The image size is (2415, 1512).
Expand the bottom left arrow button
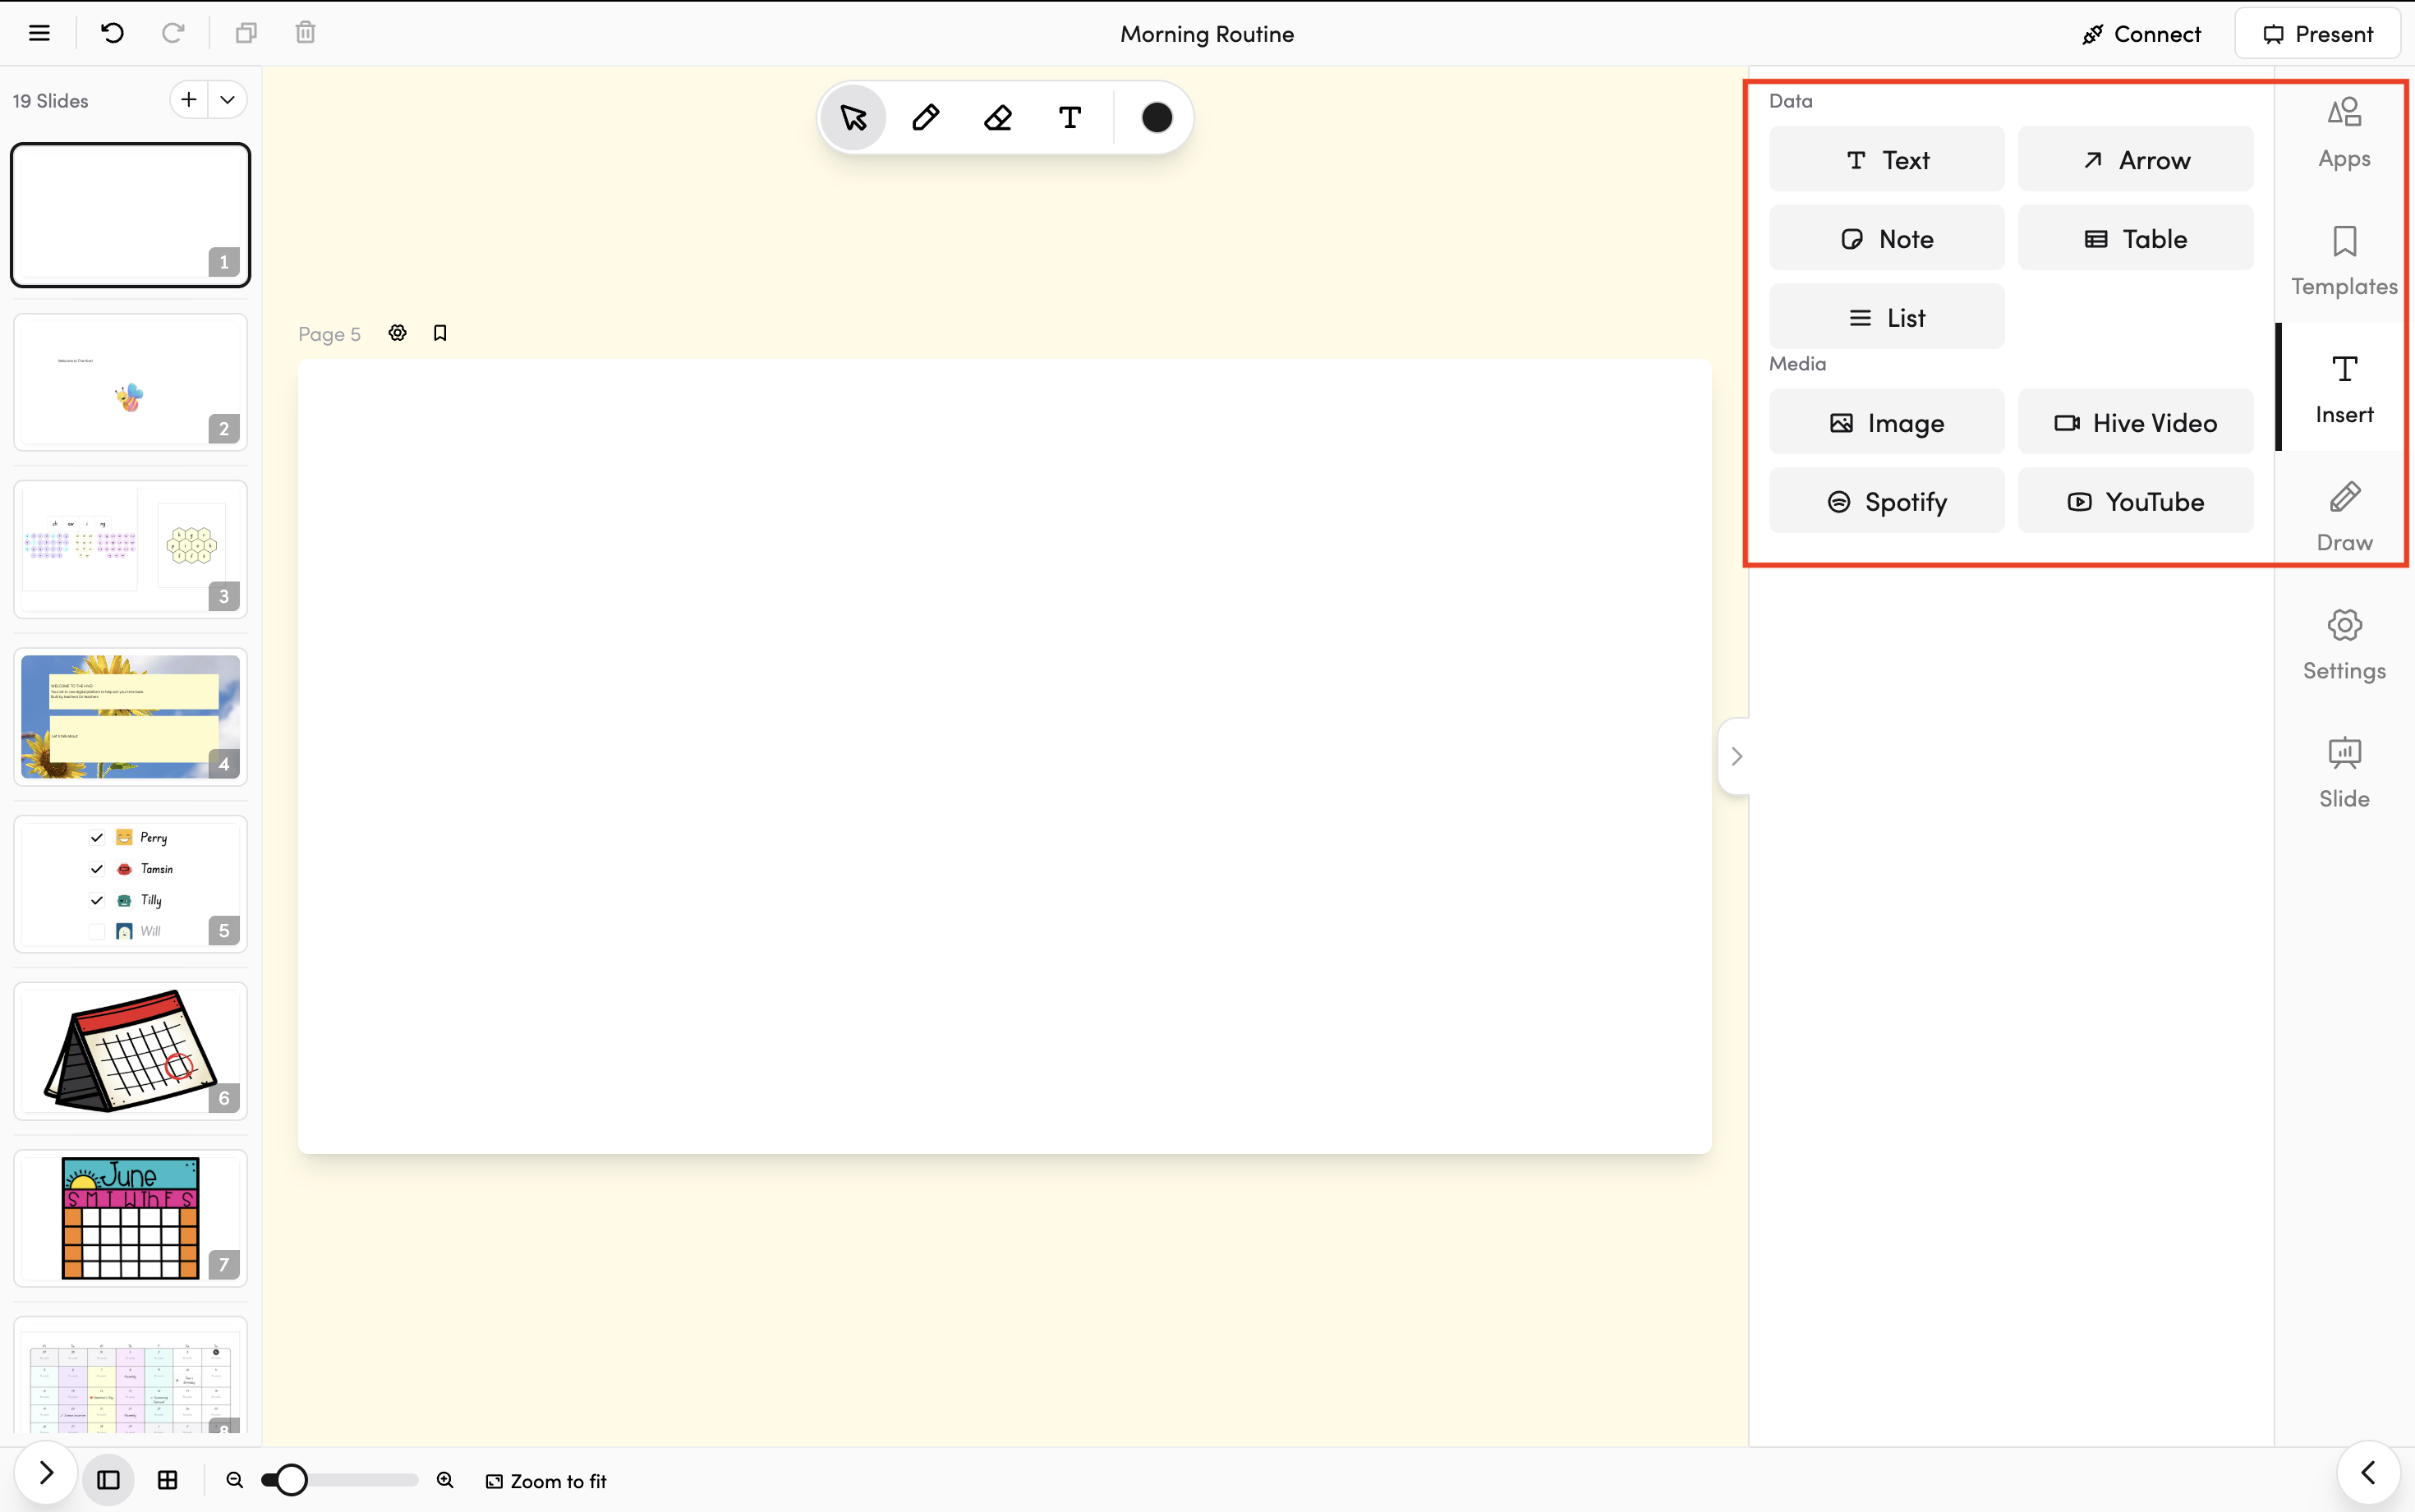point(46,1472)
